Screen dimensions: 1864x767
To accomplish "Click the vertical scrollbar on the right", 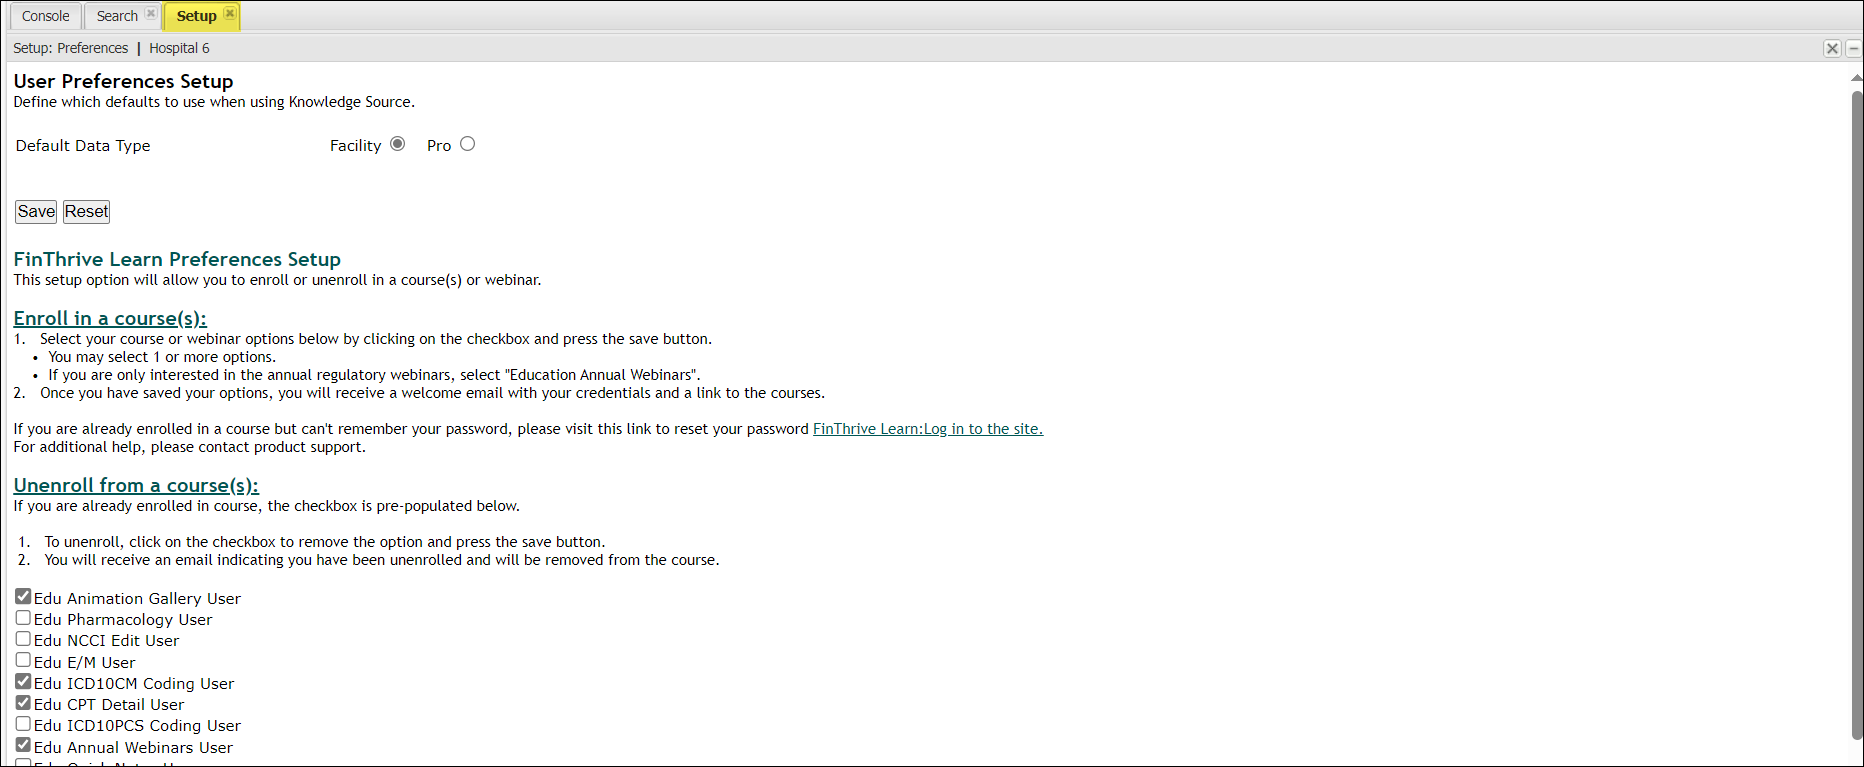I will tap(1856, 400).
